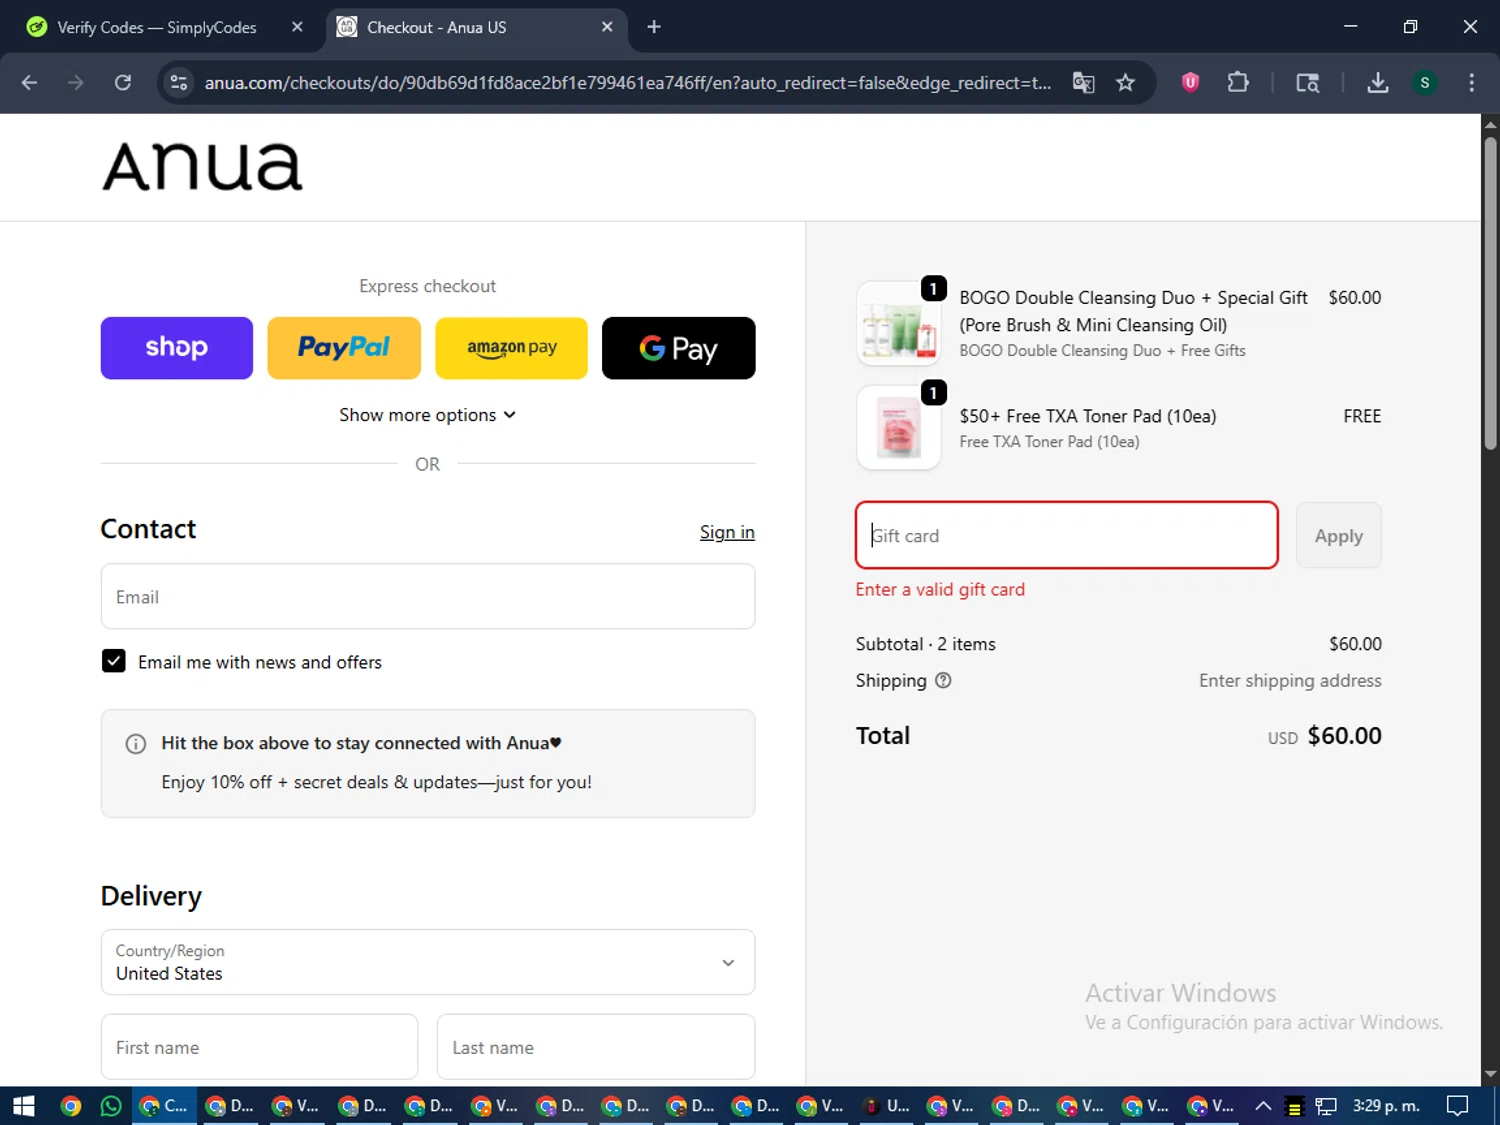Image resolution: width=1500 pixels, height=1125 pixels.
Task: Open Chrome three-dot menu
Action: pos(1471,83)
